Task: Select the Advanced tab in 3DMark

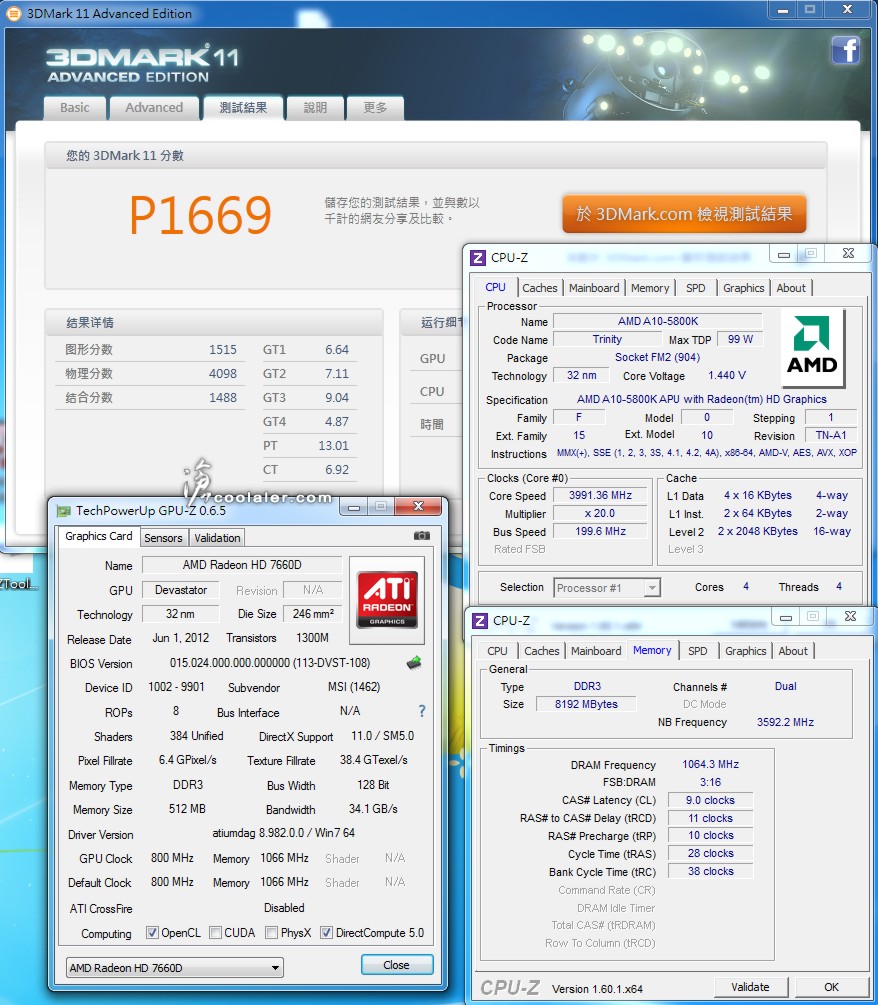Action: pos(154,108)
